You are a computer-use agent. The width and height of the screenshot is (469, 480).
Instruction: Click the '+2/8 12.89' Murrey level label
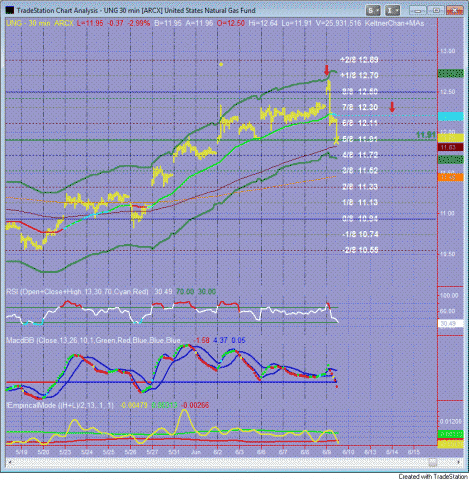[359, 60]
